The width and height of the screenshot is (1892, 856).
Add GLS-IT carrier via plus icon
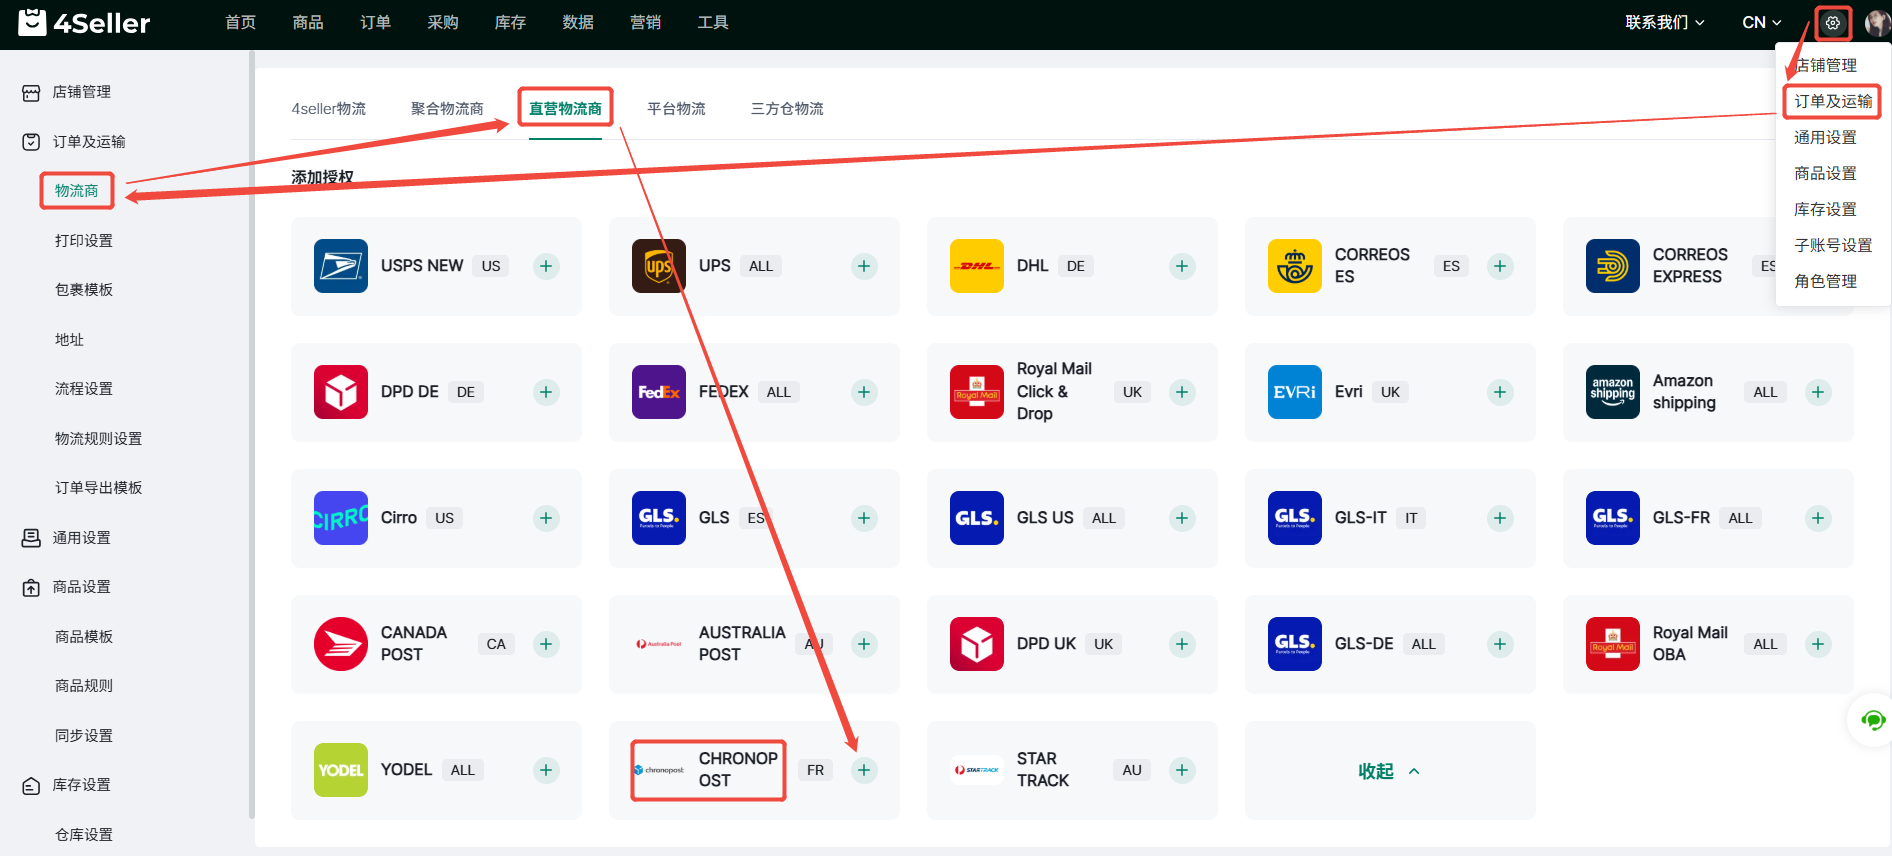point(1500,518)
